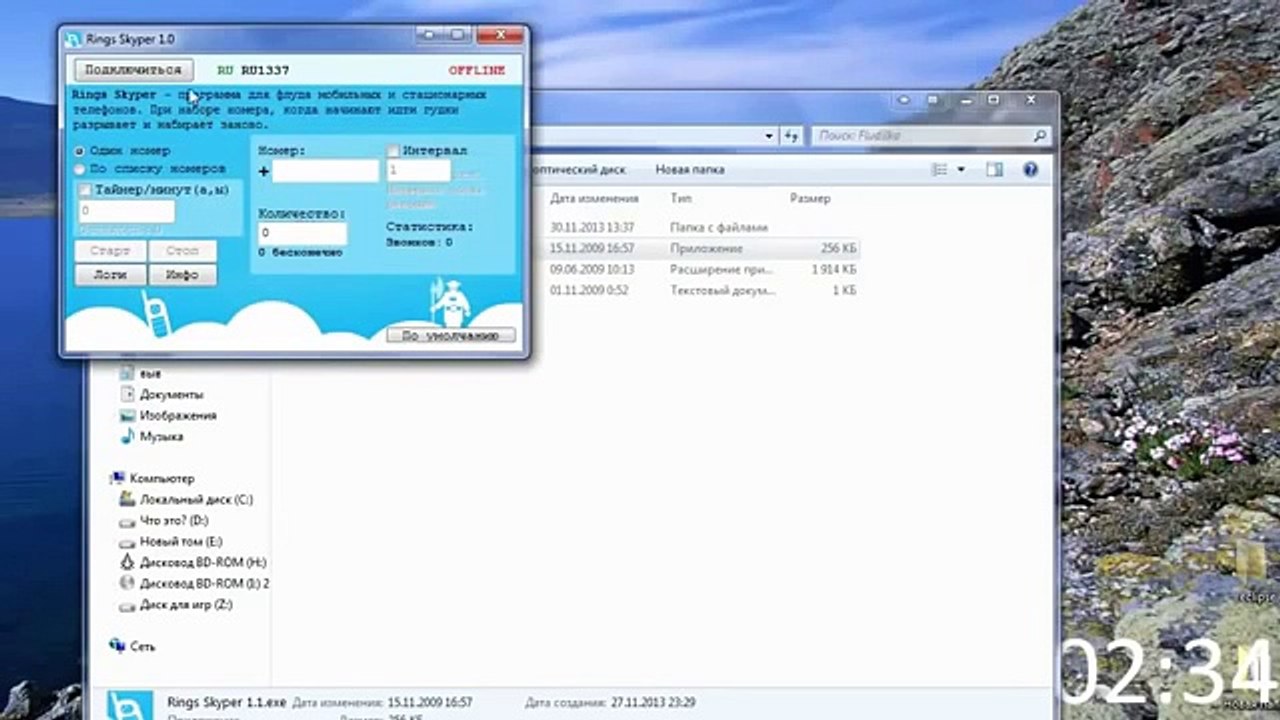
Task: Open Музыка in the navigation pane
Action: (161, 437)
